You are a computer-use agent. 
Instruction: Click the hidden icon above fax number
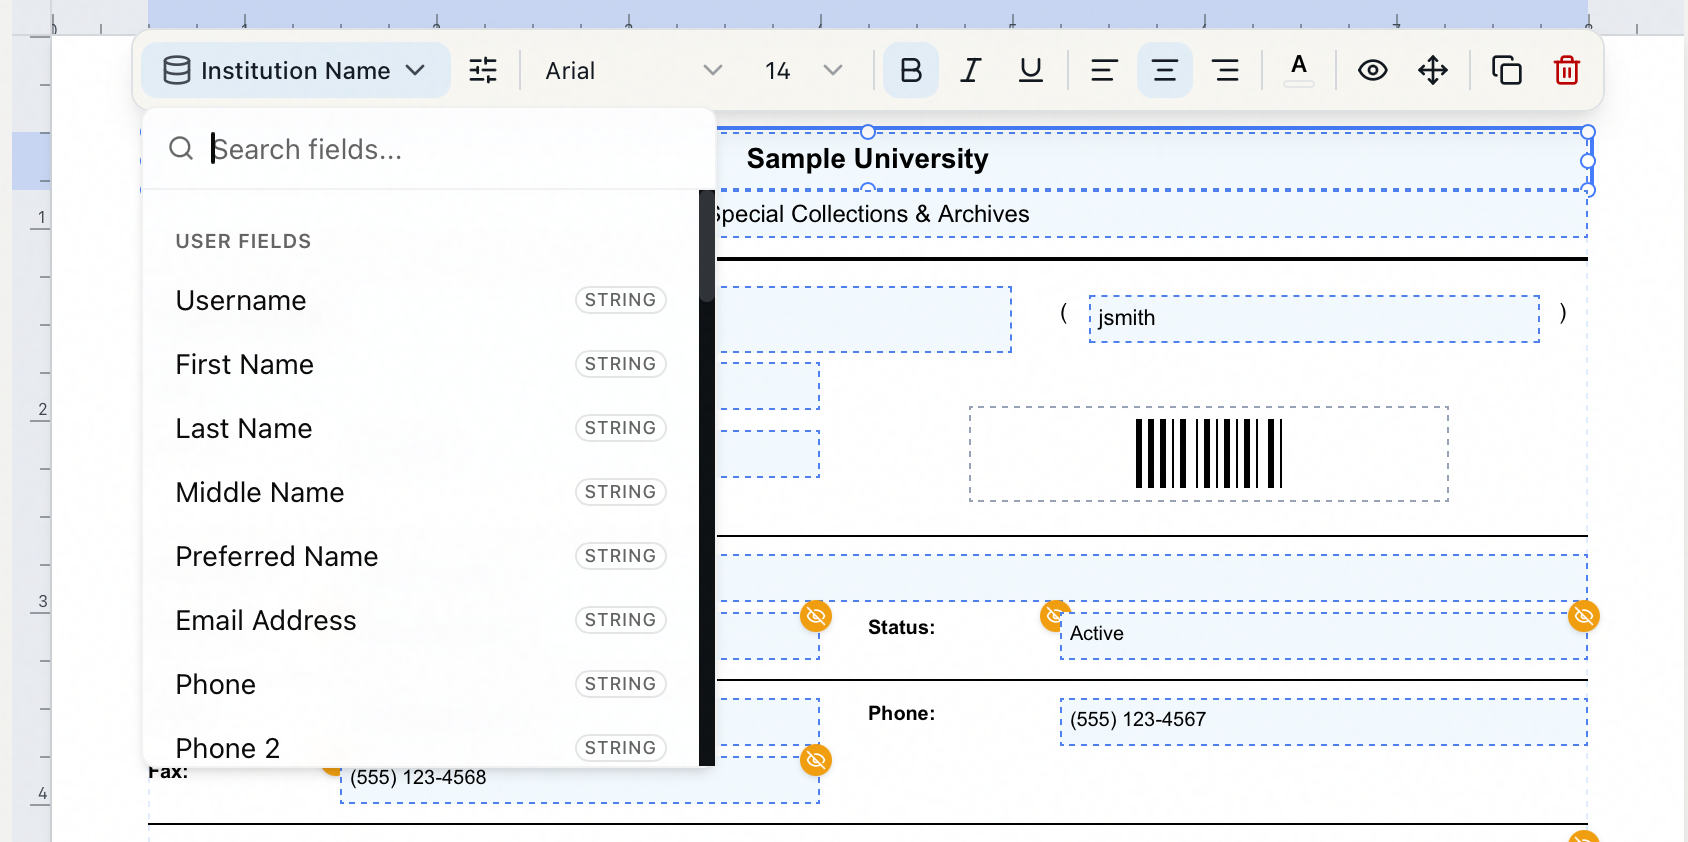pyautogui.click(x=816, y=760)
